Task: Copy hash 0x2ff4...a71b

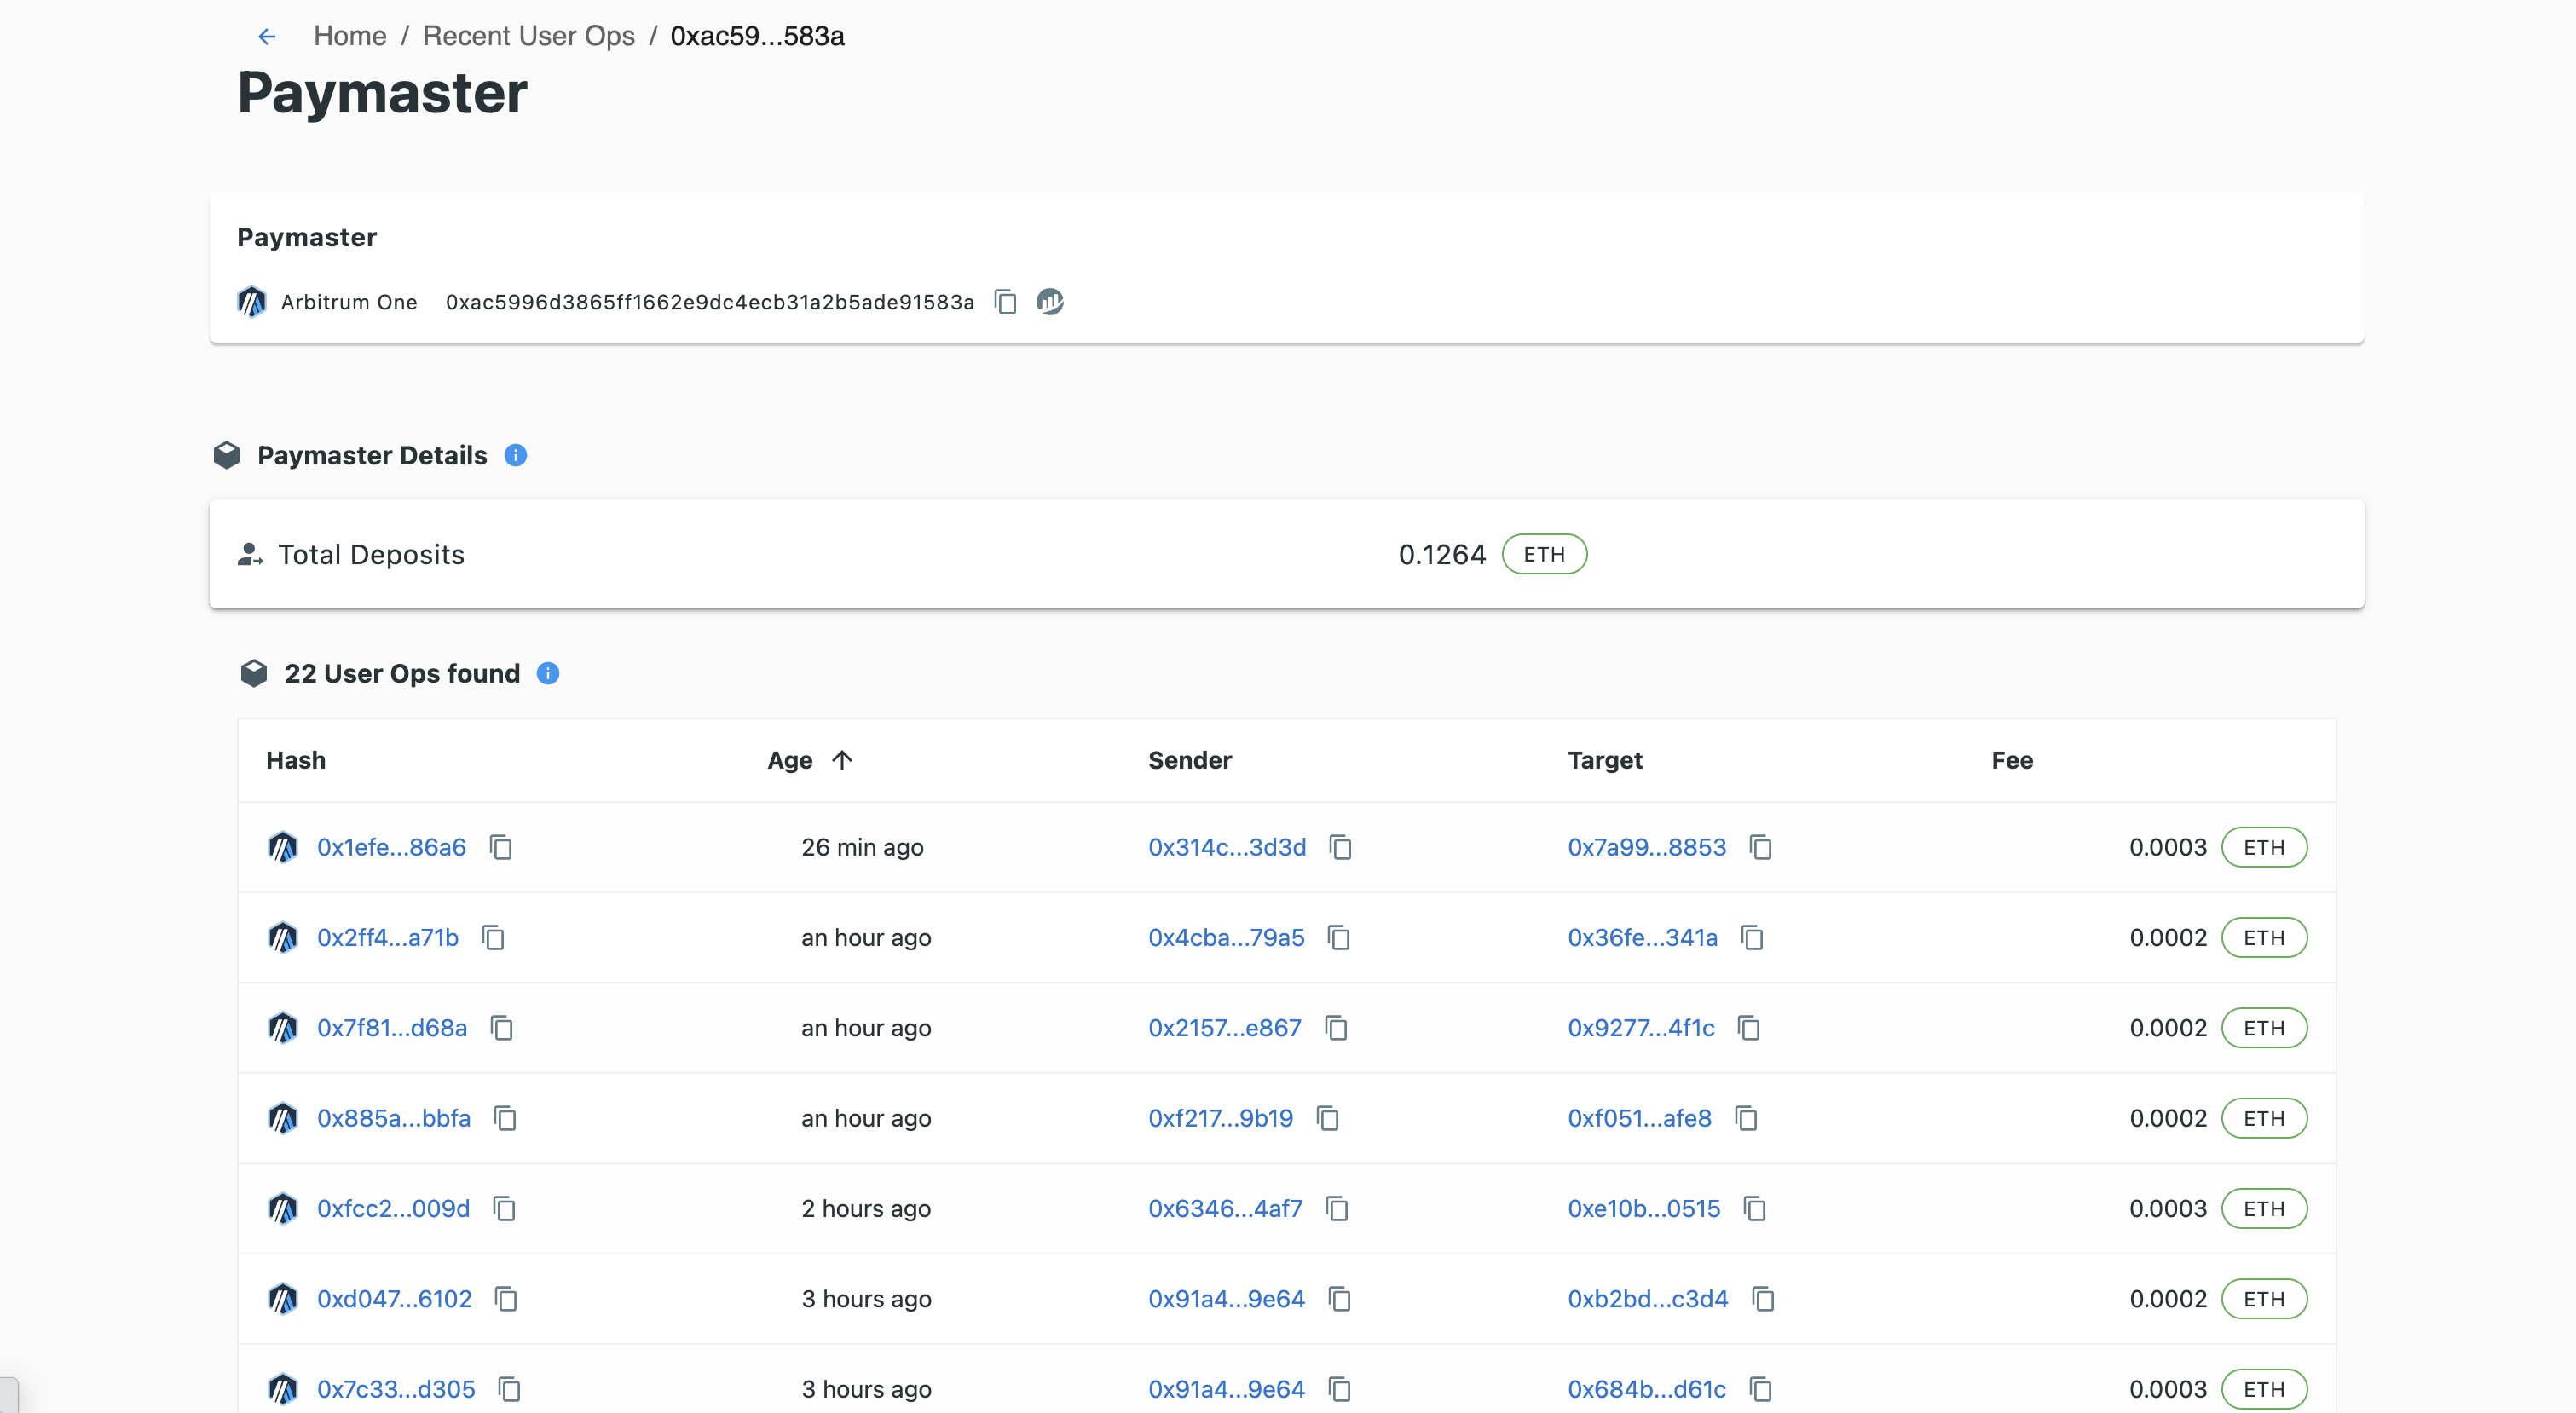Action: point(493,938)
